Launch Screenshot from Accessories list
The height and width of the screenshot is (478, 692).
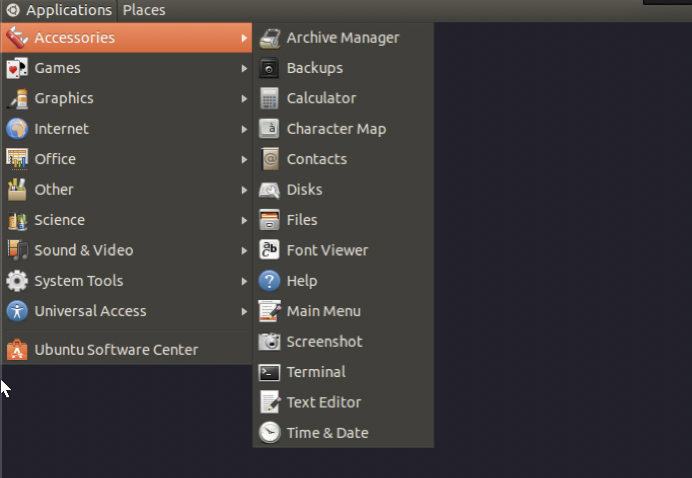pyautogui.click(x=343, y=342)
